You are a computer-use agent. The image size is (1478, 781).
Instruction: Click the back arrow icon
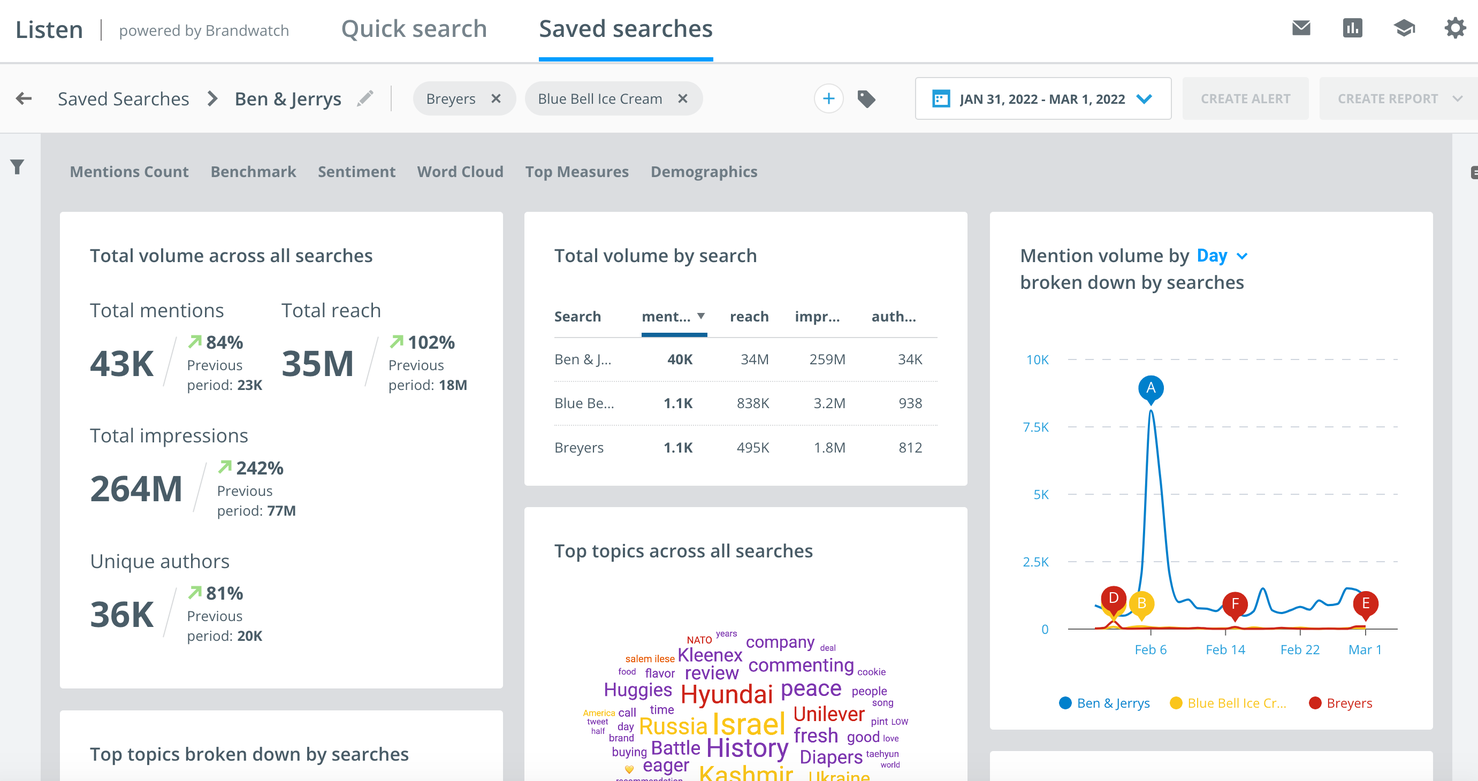24,98
